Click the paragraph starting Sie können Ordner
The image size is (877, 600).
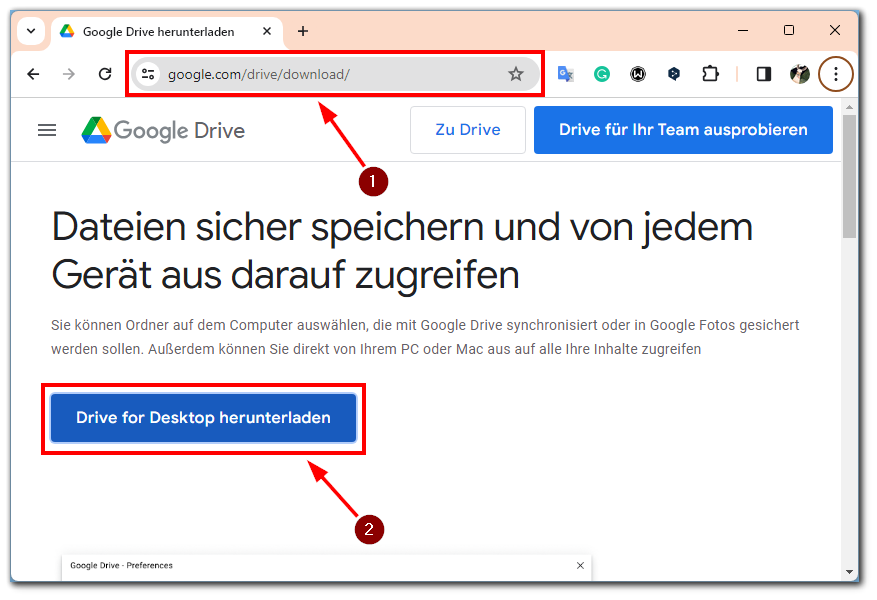pyautogui.click(x=425, y=337)
